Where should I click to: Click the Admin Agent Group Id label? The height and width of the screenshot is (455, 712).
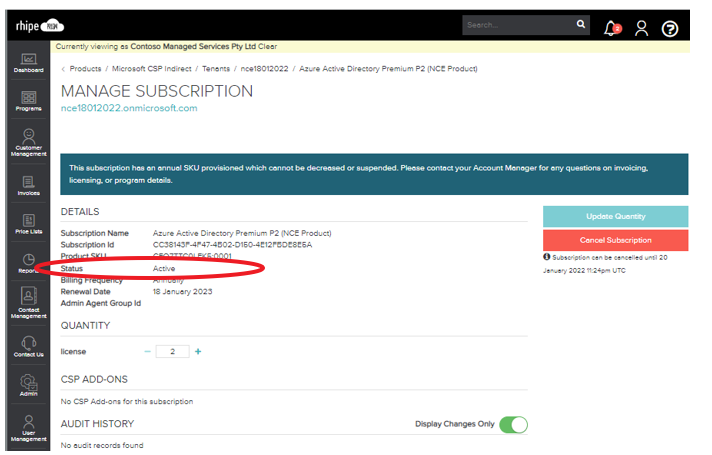click(x=101, y=303)
